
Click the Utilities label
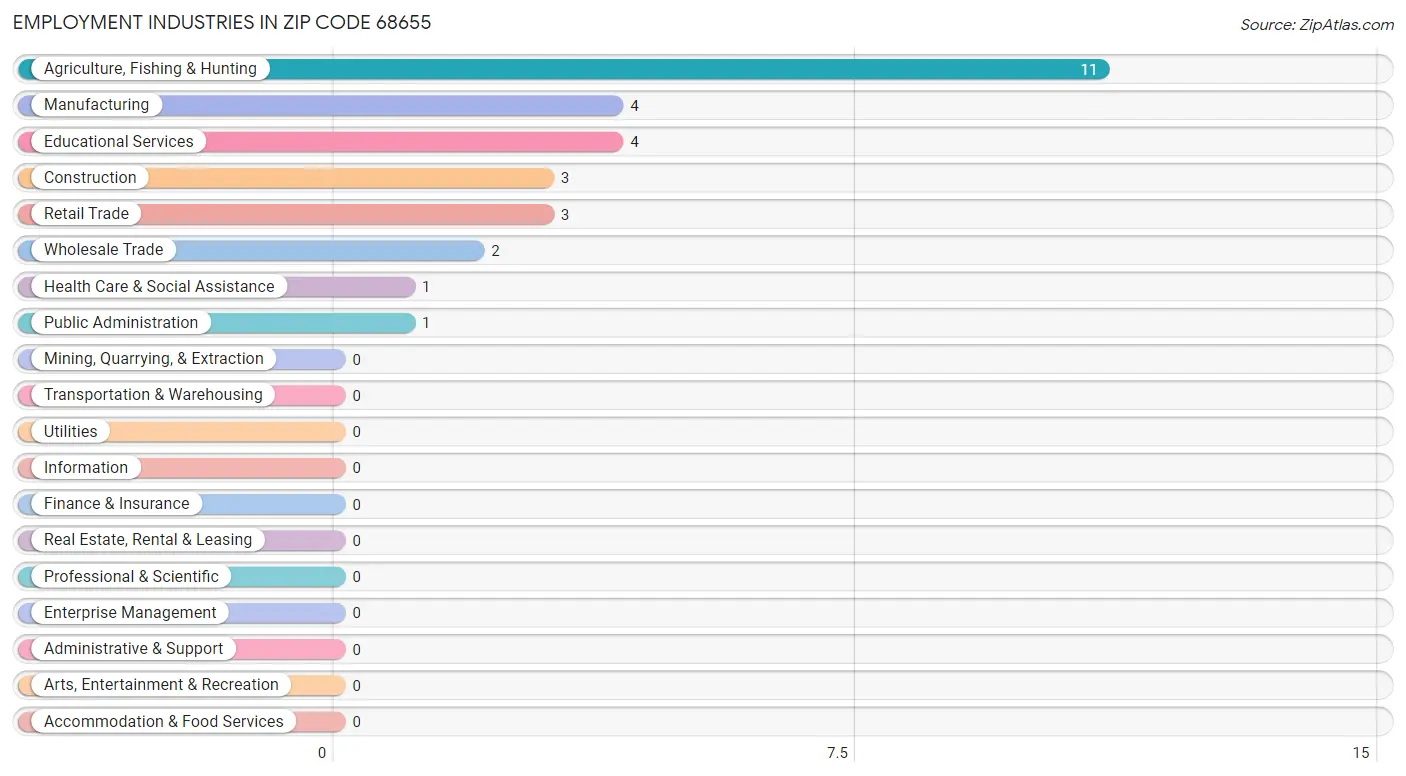tap(71, 431)
